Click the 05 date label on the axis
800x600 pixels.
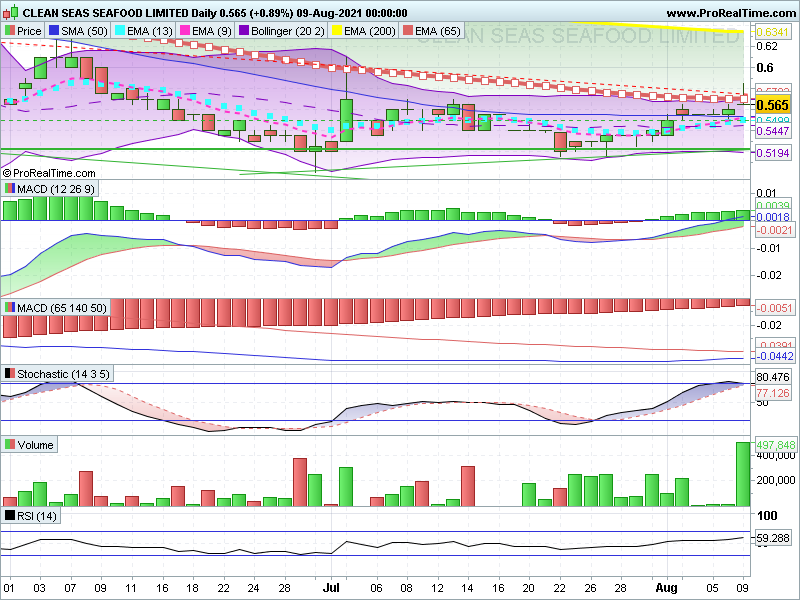point(713,588)
